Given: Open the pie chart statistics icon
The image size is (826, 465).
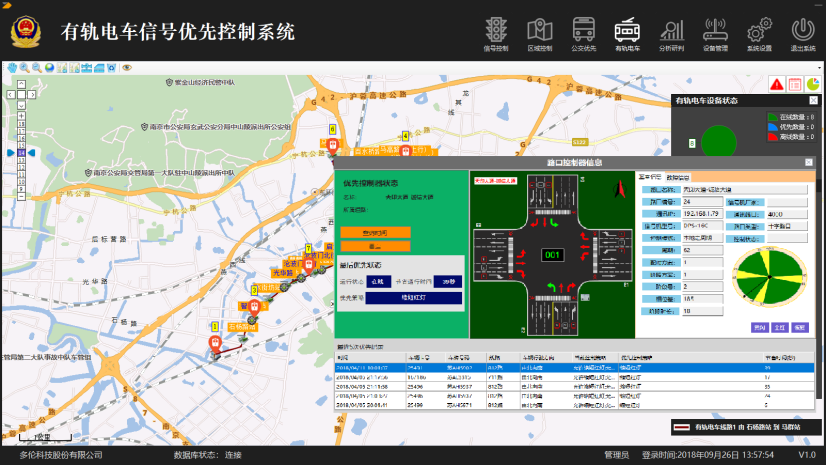Looking at the screenshot, I should (813, 84).
